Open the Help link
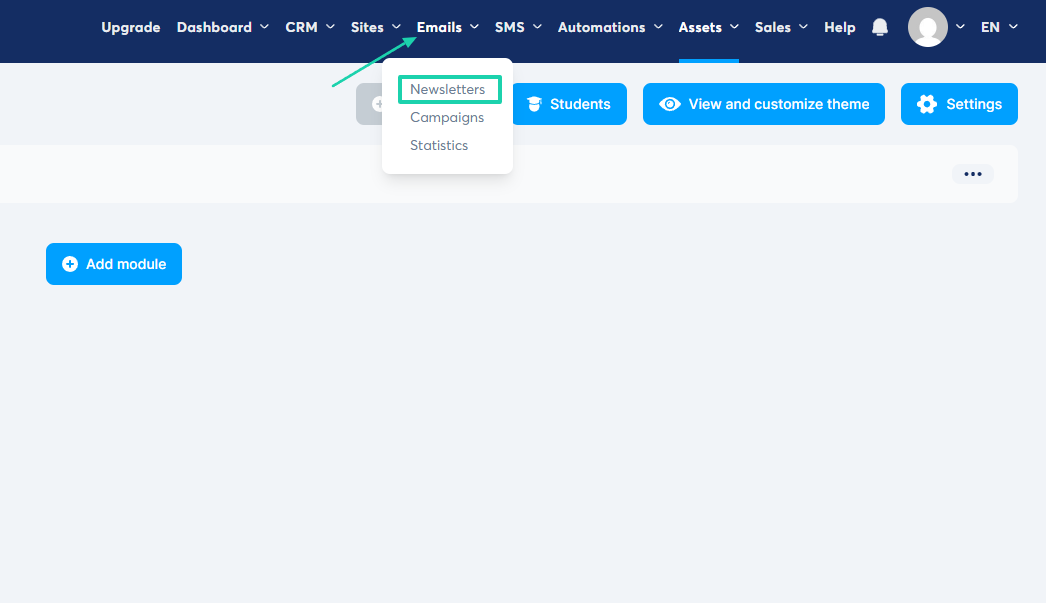 (839, 27)
